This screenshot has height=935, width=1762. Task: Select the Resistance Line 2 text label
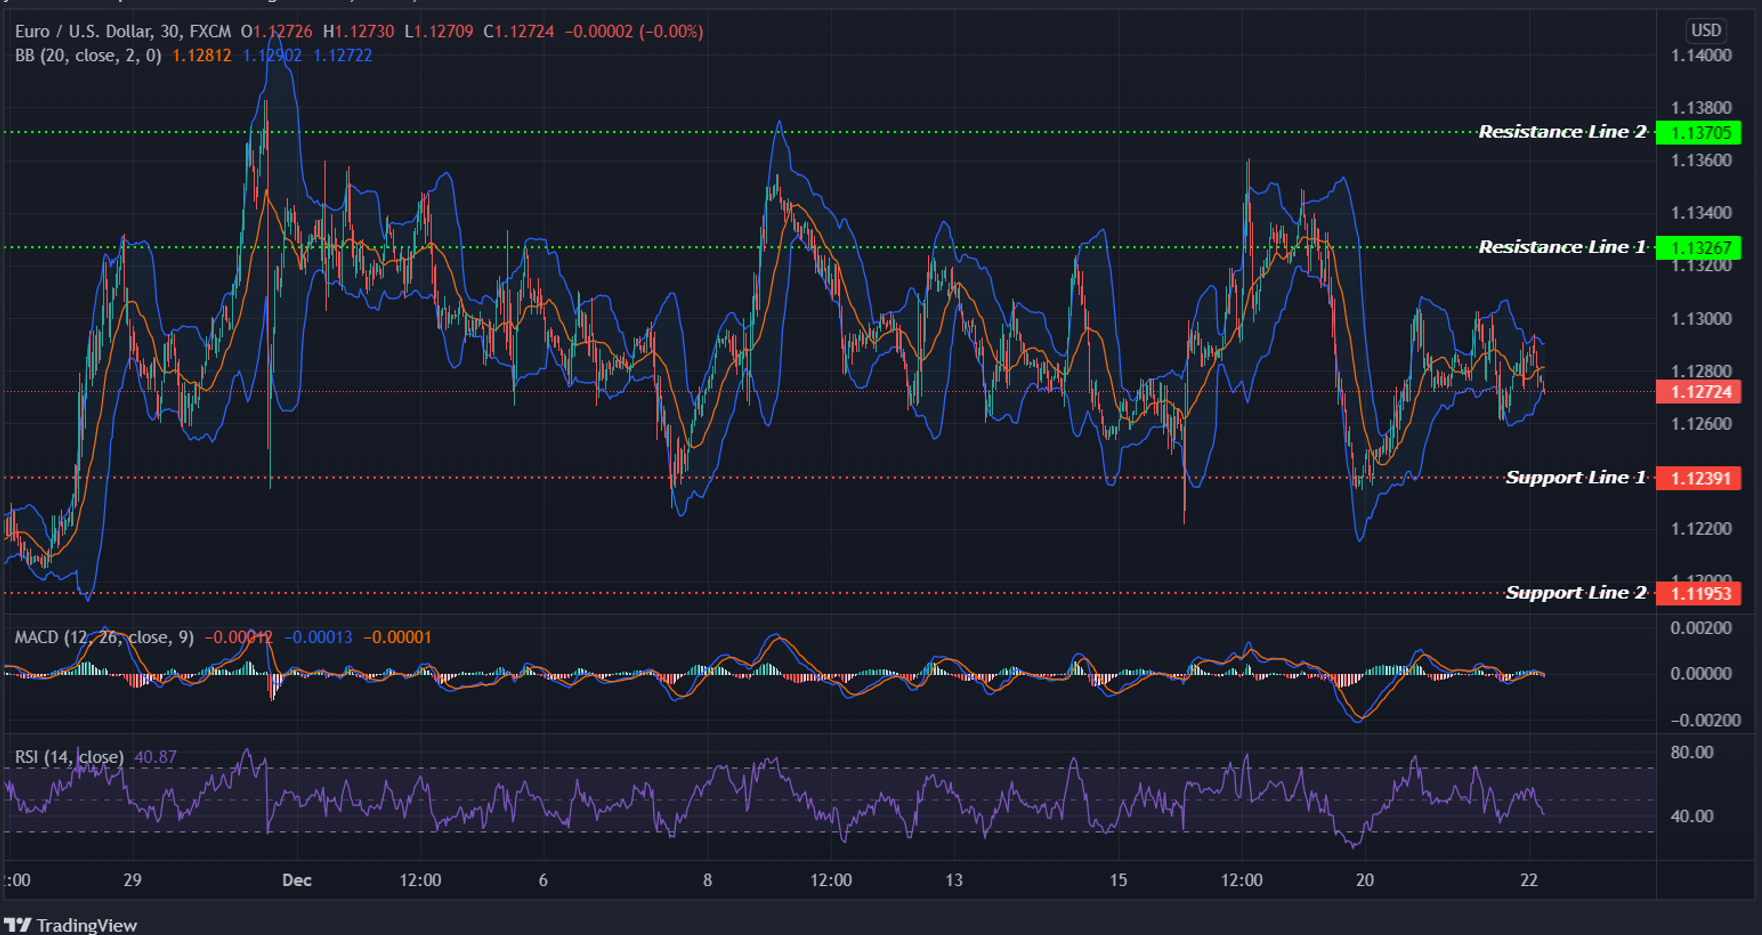coord(1561,132)
